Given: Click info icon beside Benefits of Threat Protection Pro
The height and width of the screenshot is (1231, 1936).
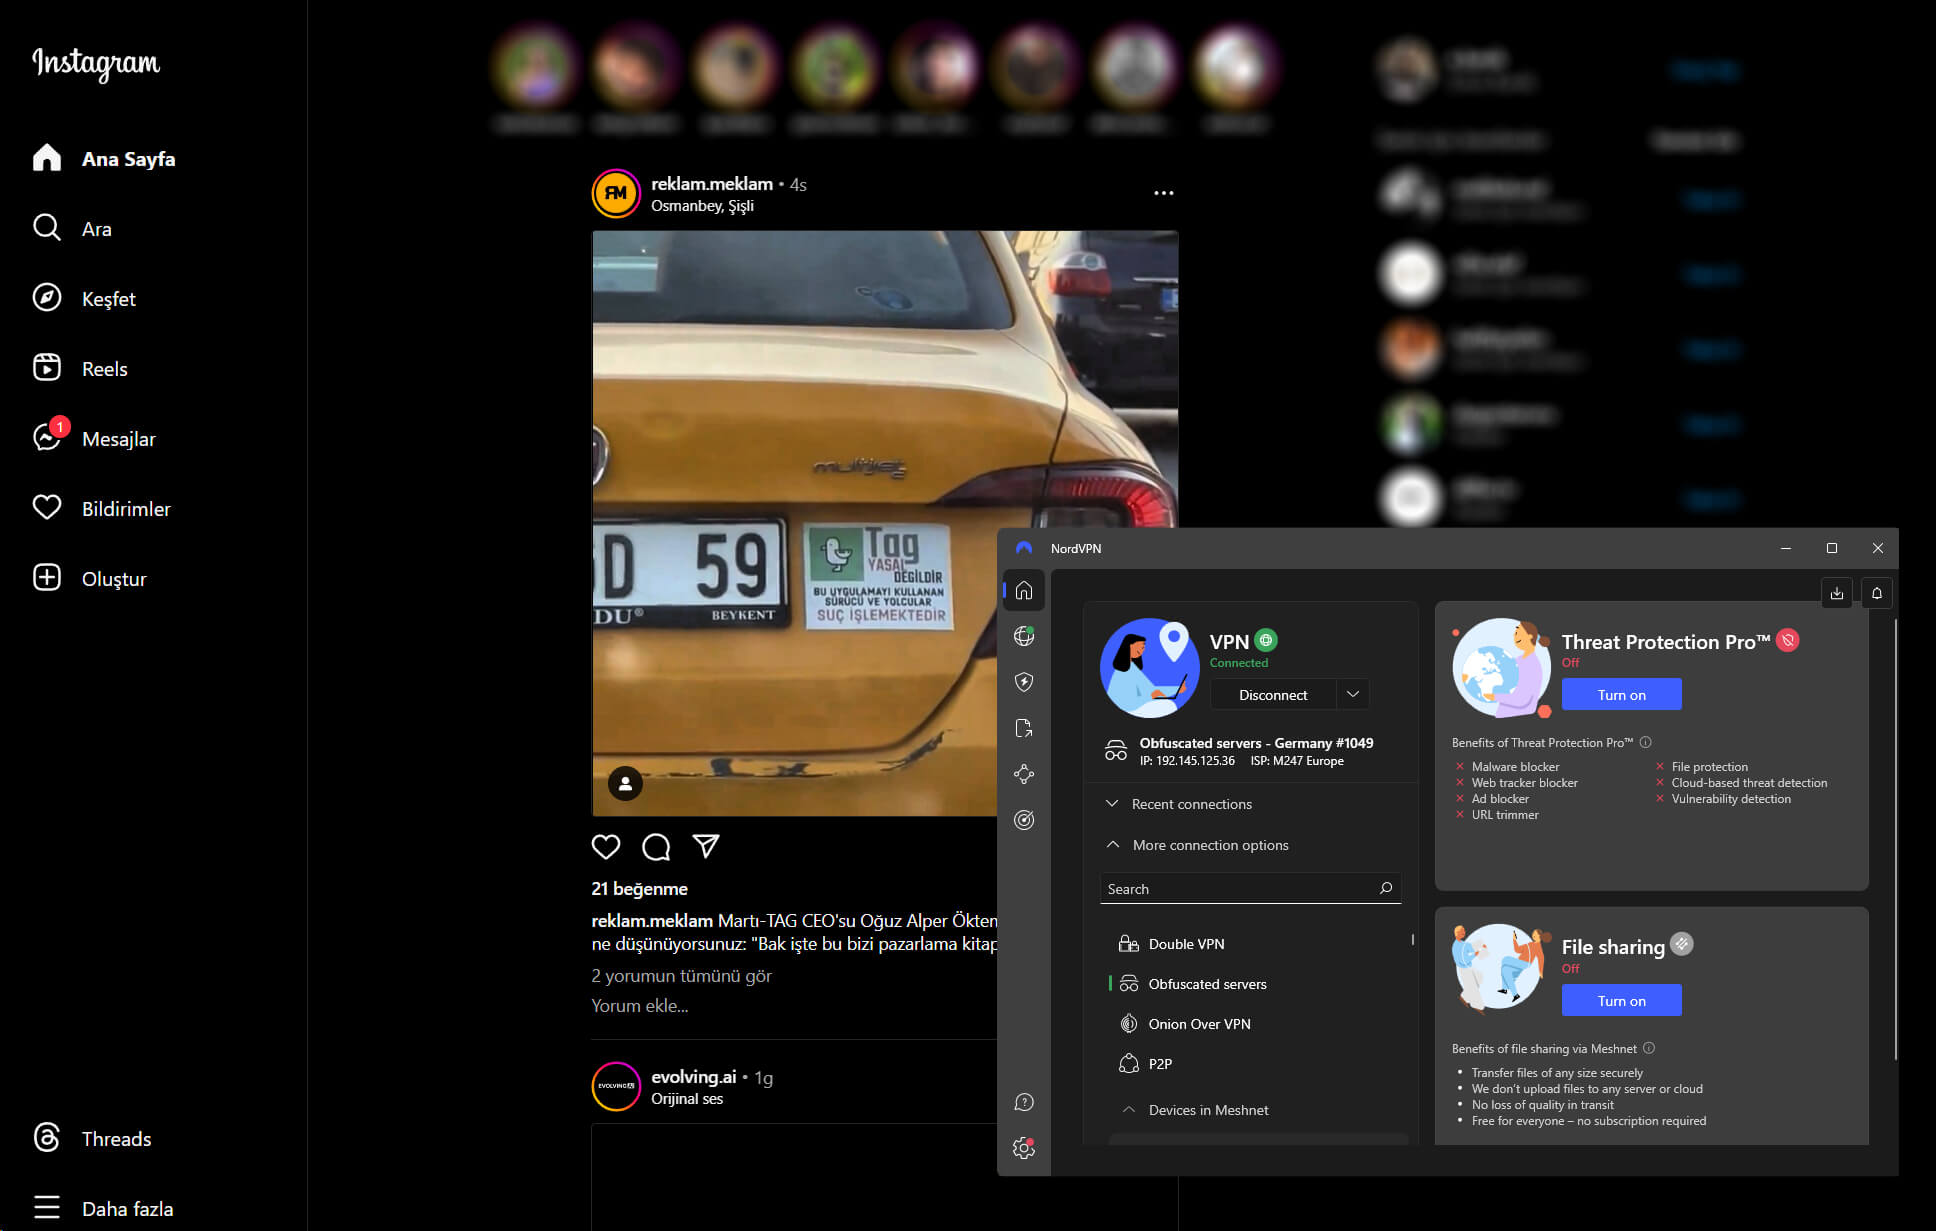Looking at the screenshot, I should pyautogui.click(x=1646, y=742).
